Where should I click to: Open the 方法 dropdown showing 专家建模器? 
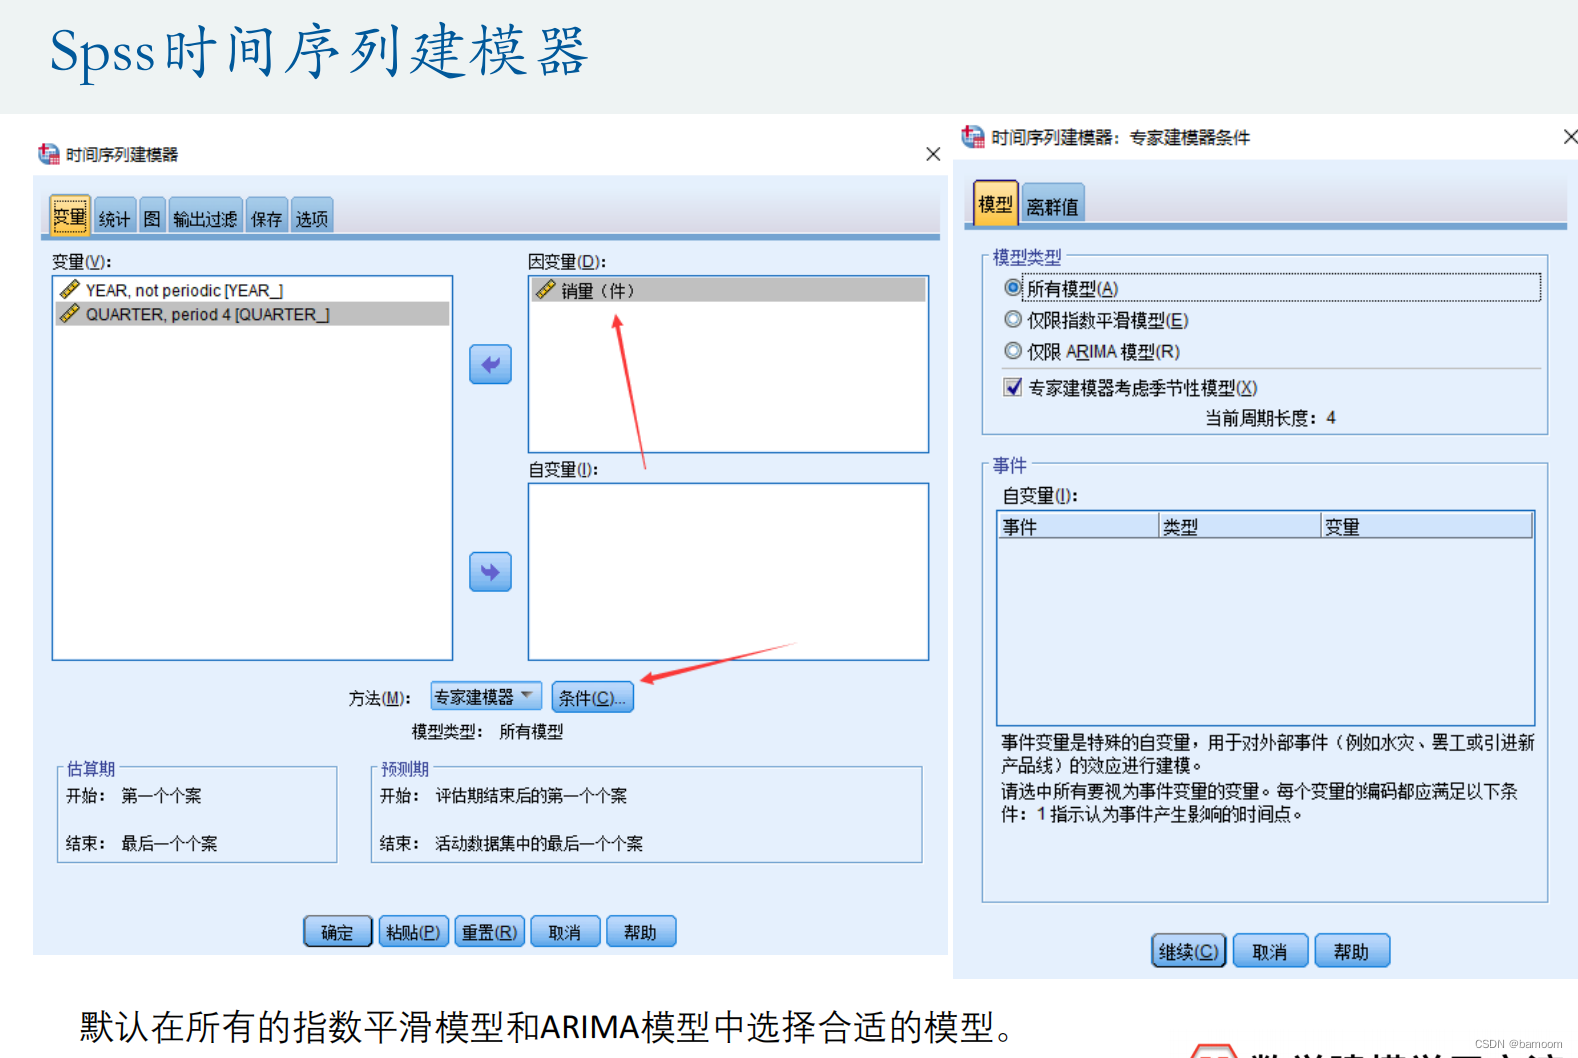(486, 697)
